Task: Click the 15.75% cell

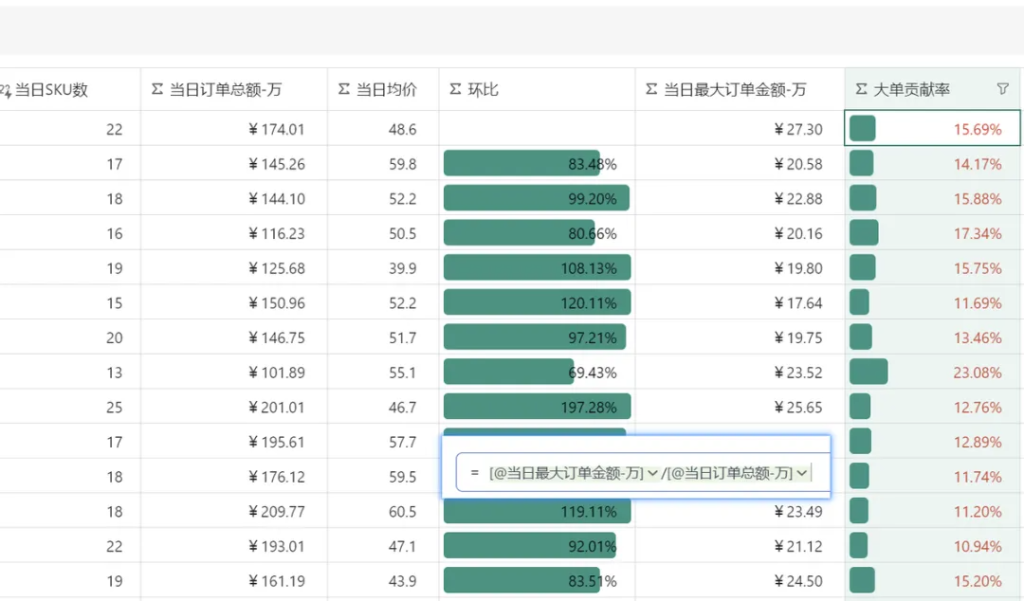Action: (x=933, y=267)
